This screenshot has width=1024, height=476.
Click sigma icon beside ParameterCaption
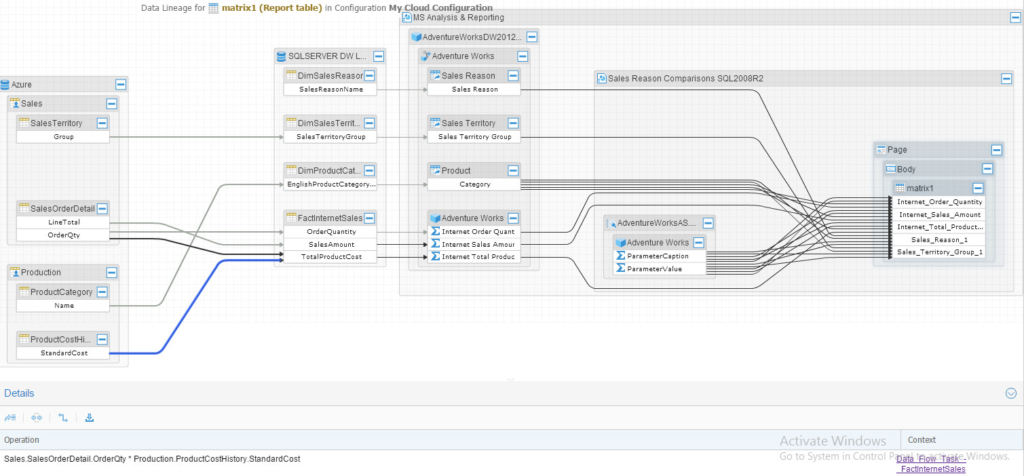click(621, 256)
